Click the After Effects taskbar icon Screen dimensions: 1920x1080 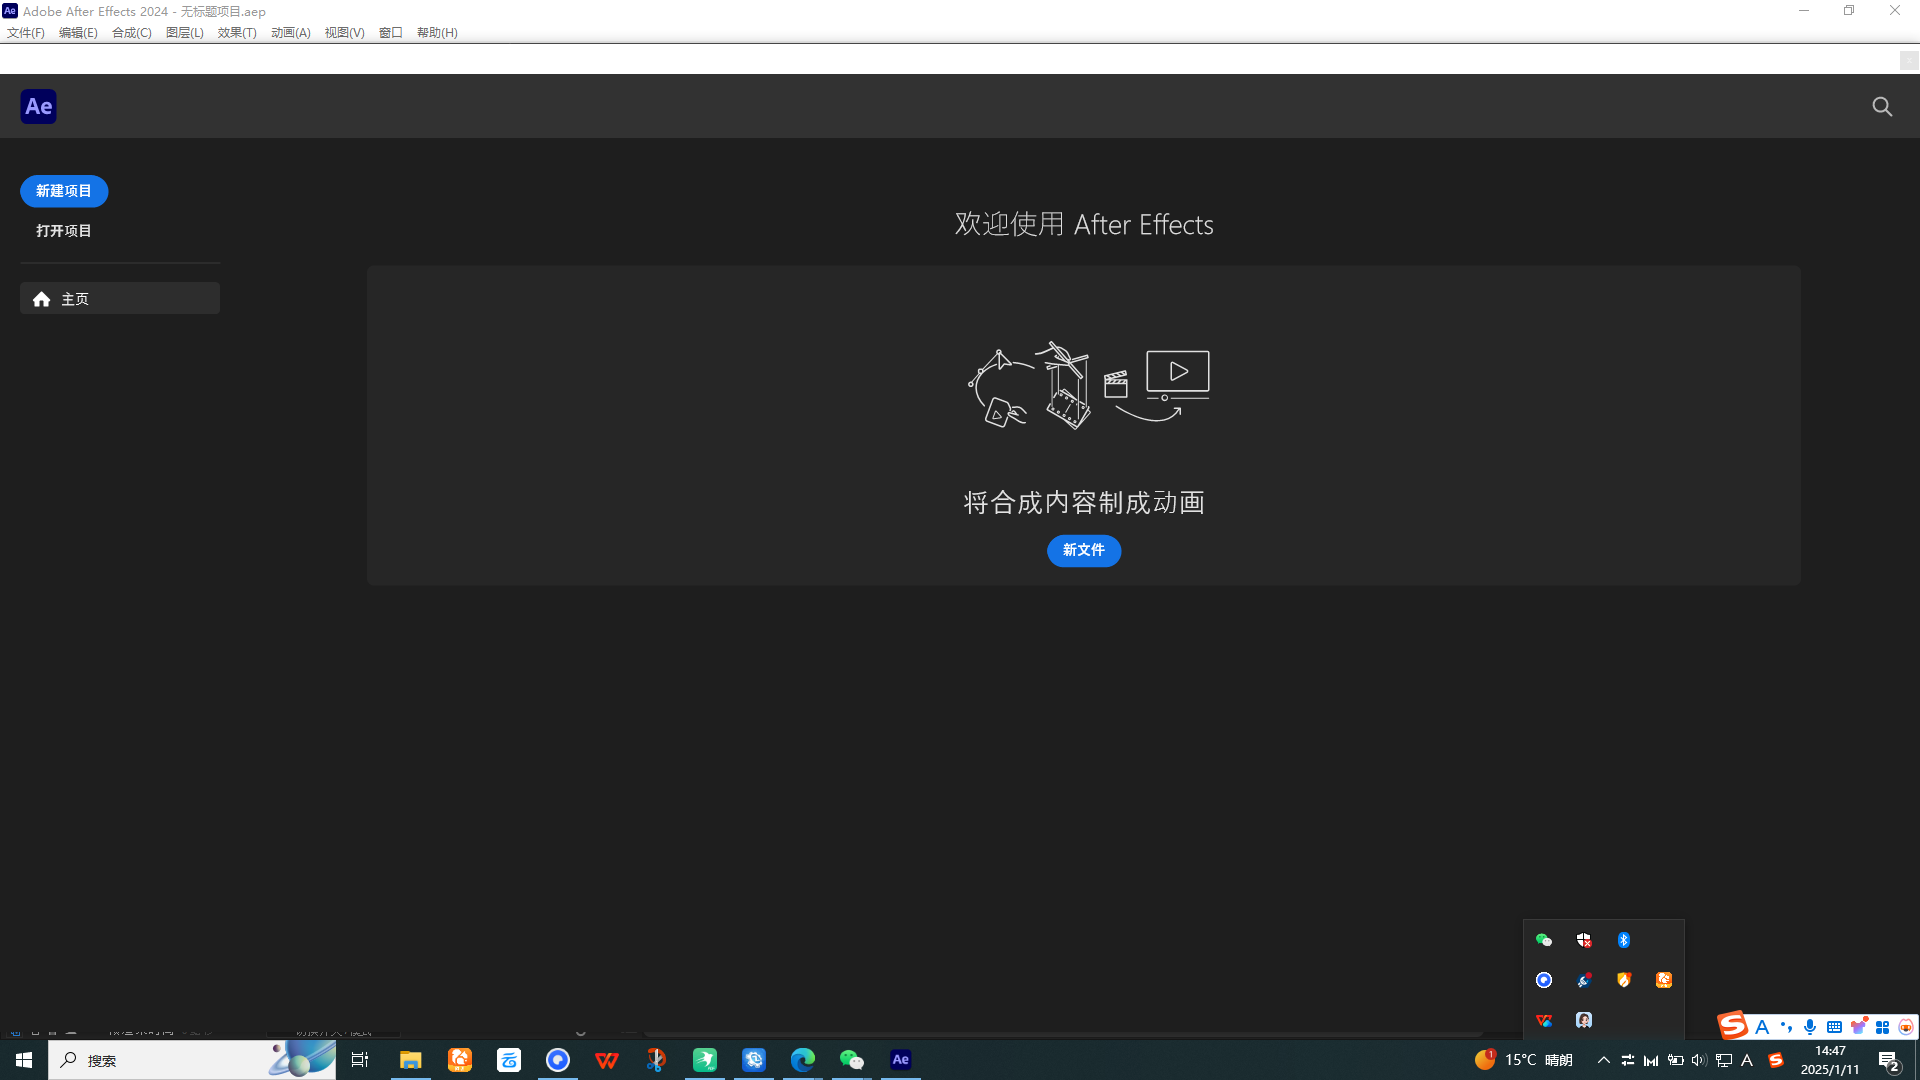(901, 1060)
